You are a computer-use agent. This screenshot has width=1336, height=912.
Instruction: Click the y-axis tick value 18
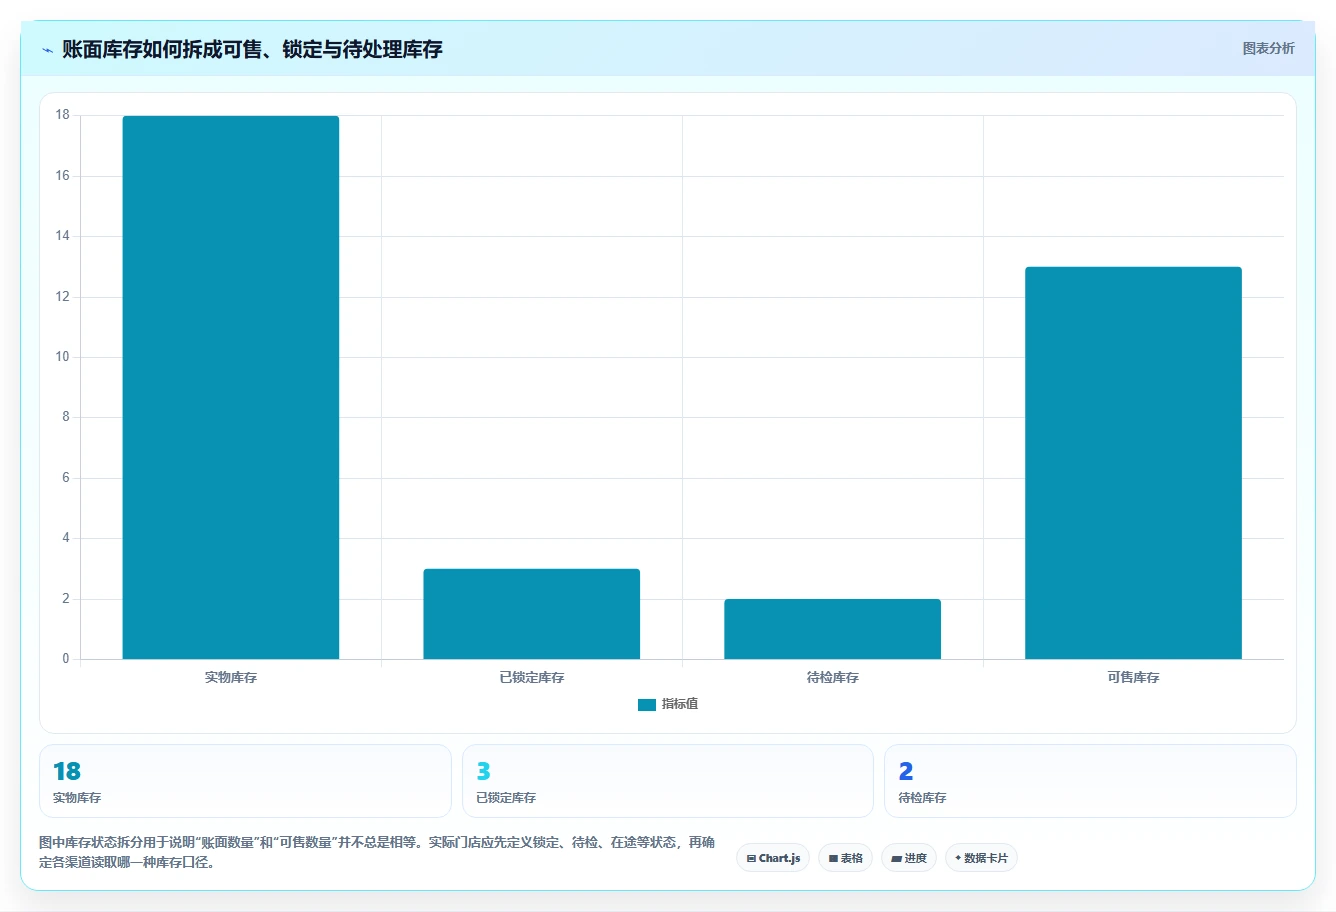click(63, 115)
